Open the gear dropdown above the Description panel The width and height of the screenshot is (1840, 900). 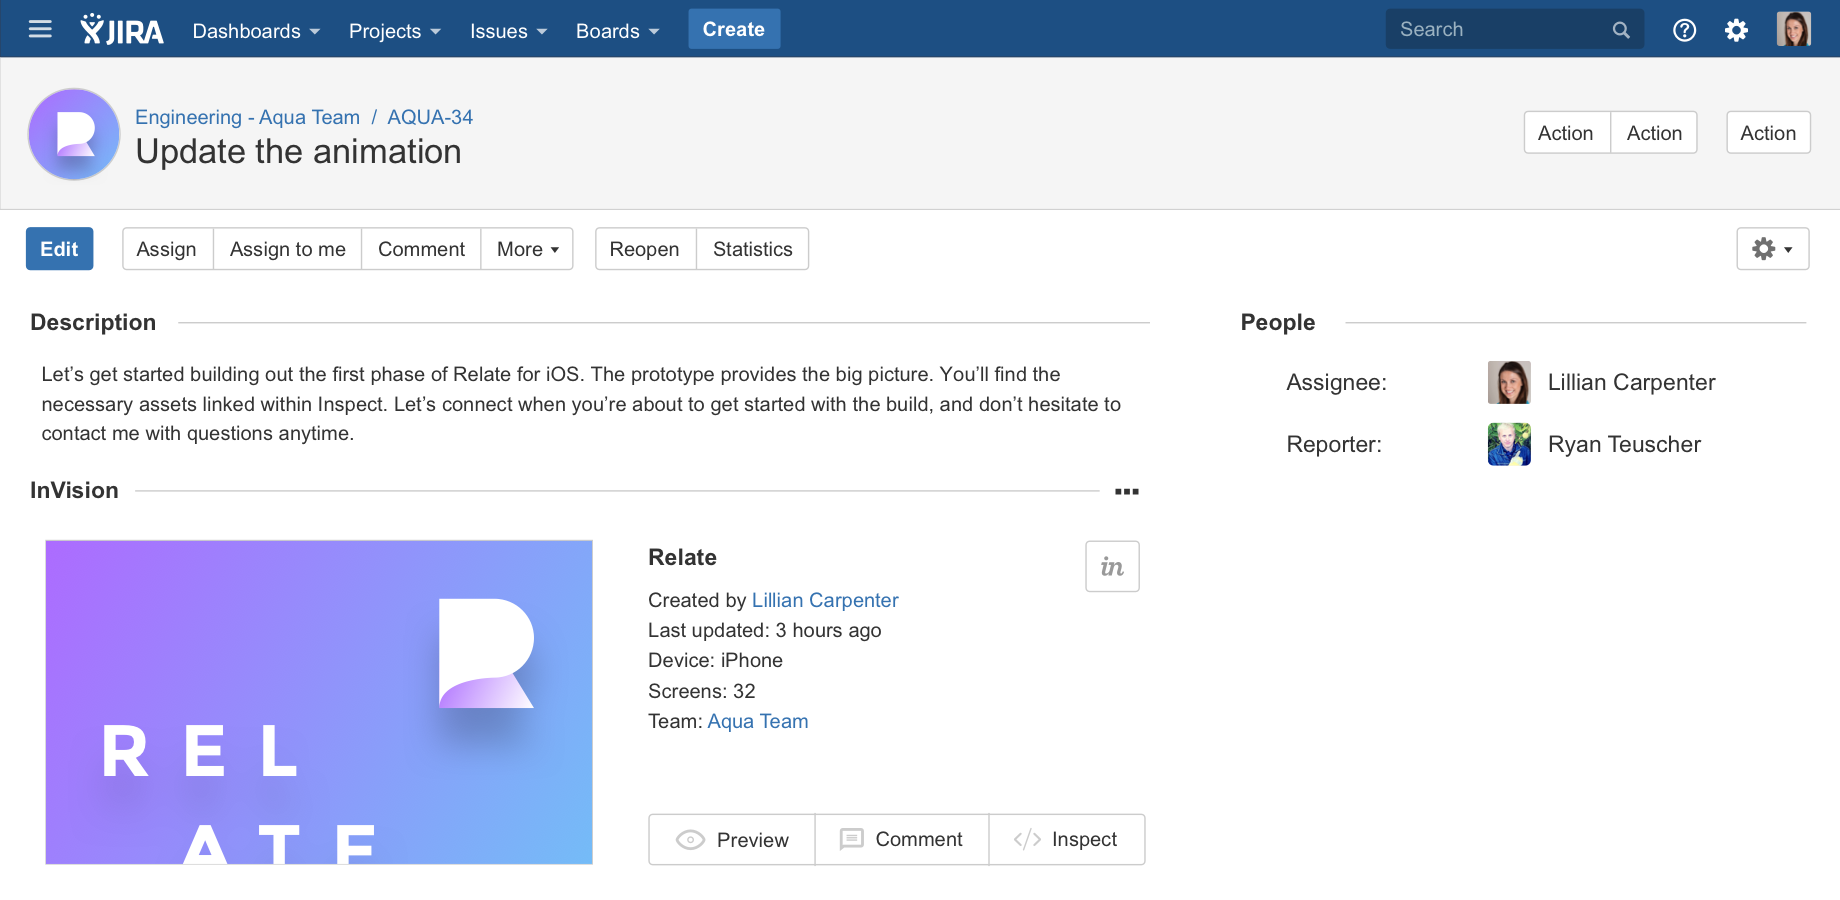tap(1772, 249)
